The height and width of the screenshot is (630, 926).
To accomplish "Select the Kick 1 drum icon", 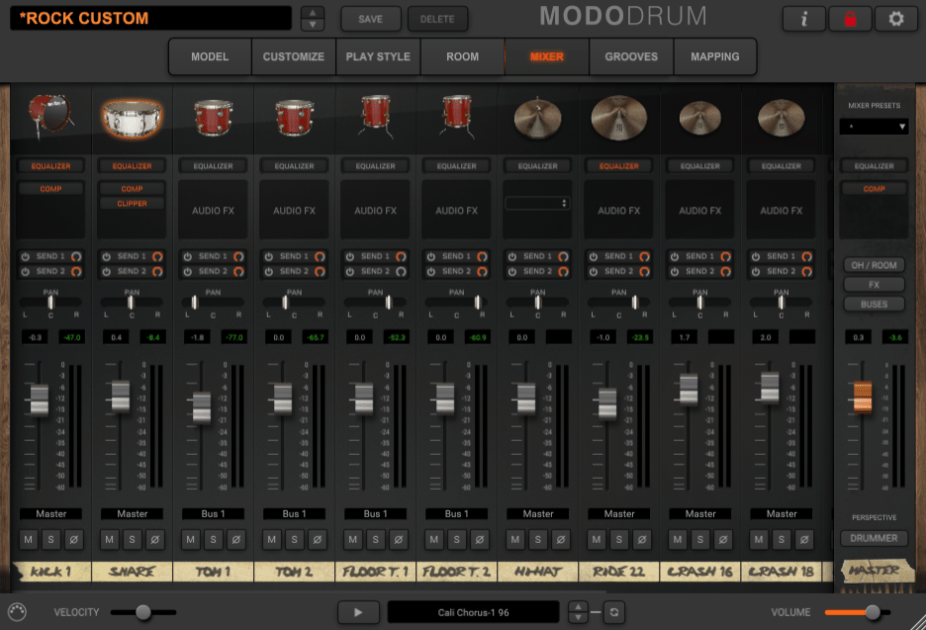I will (51, 116).
